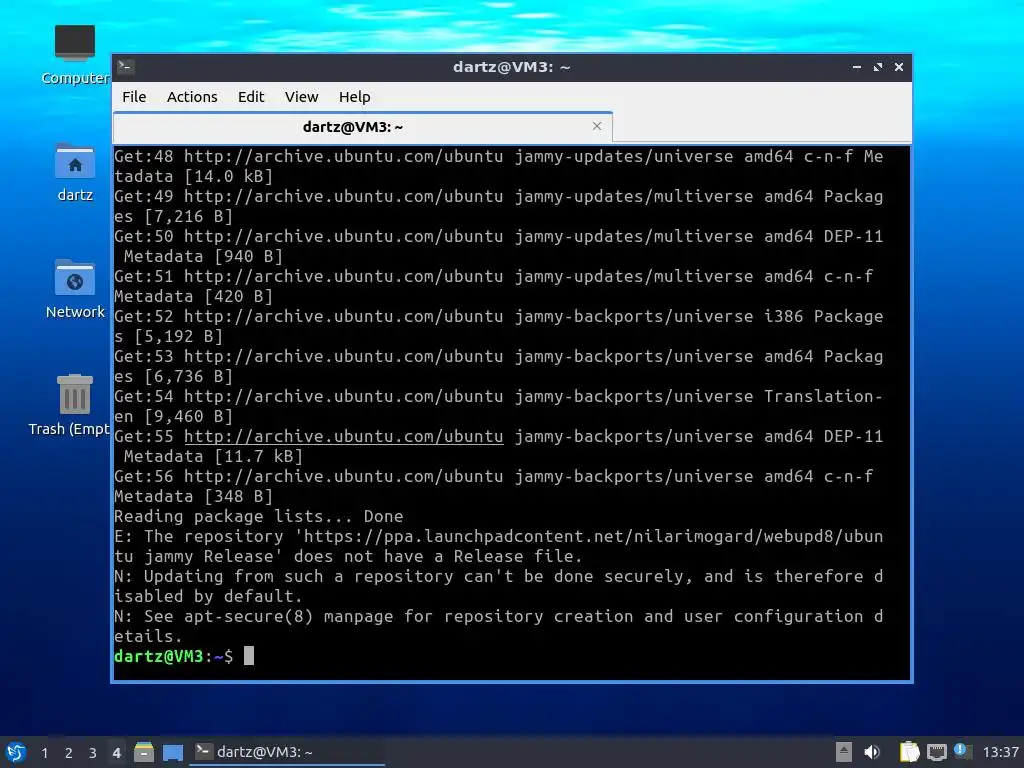Click the terminal window title 'dartz@VM3: ~'
Screen dimensions: 1024x768
[x=511, y=67]
